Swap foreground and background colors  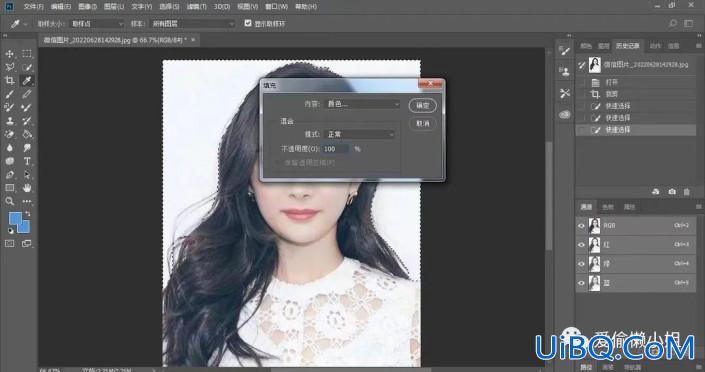click(x=27, y=214)
